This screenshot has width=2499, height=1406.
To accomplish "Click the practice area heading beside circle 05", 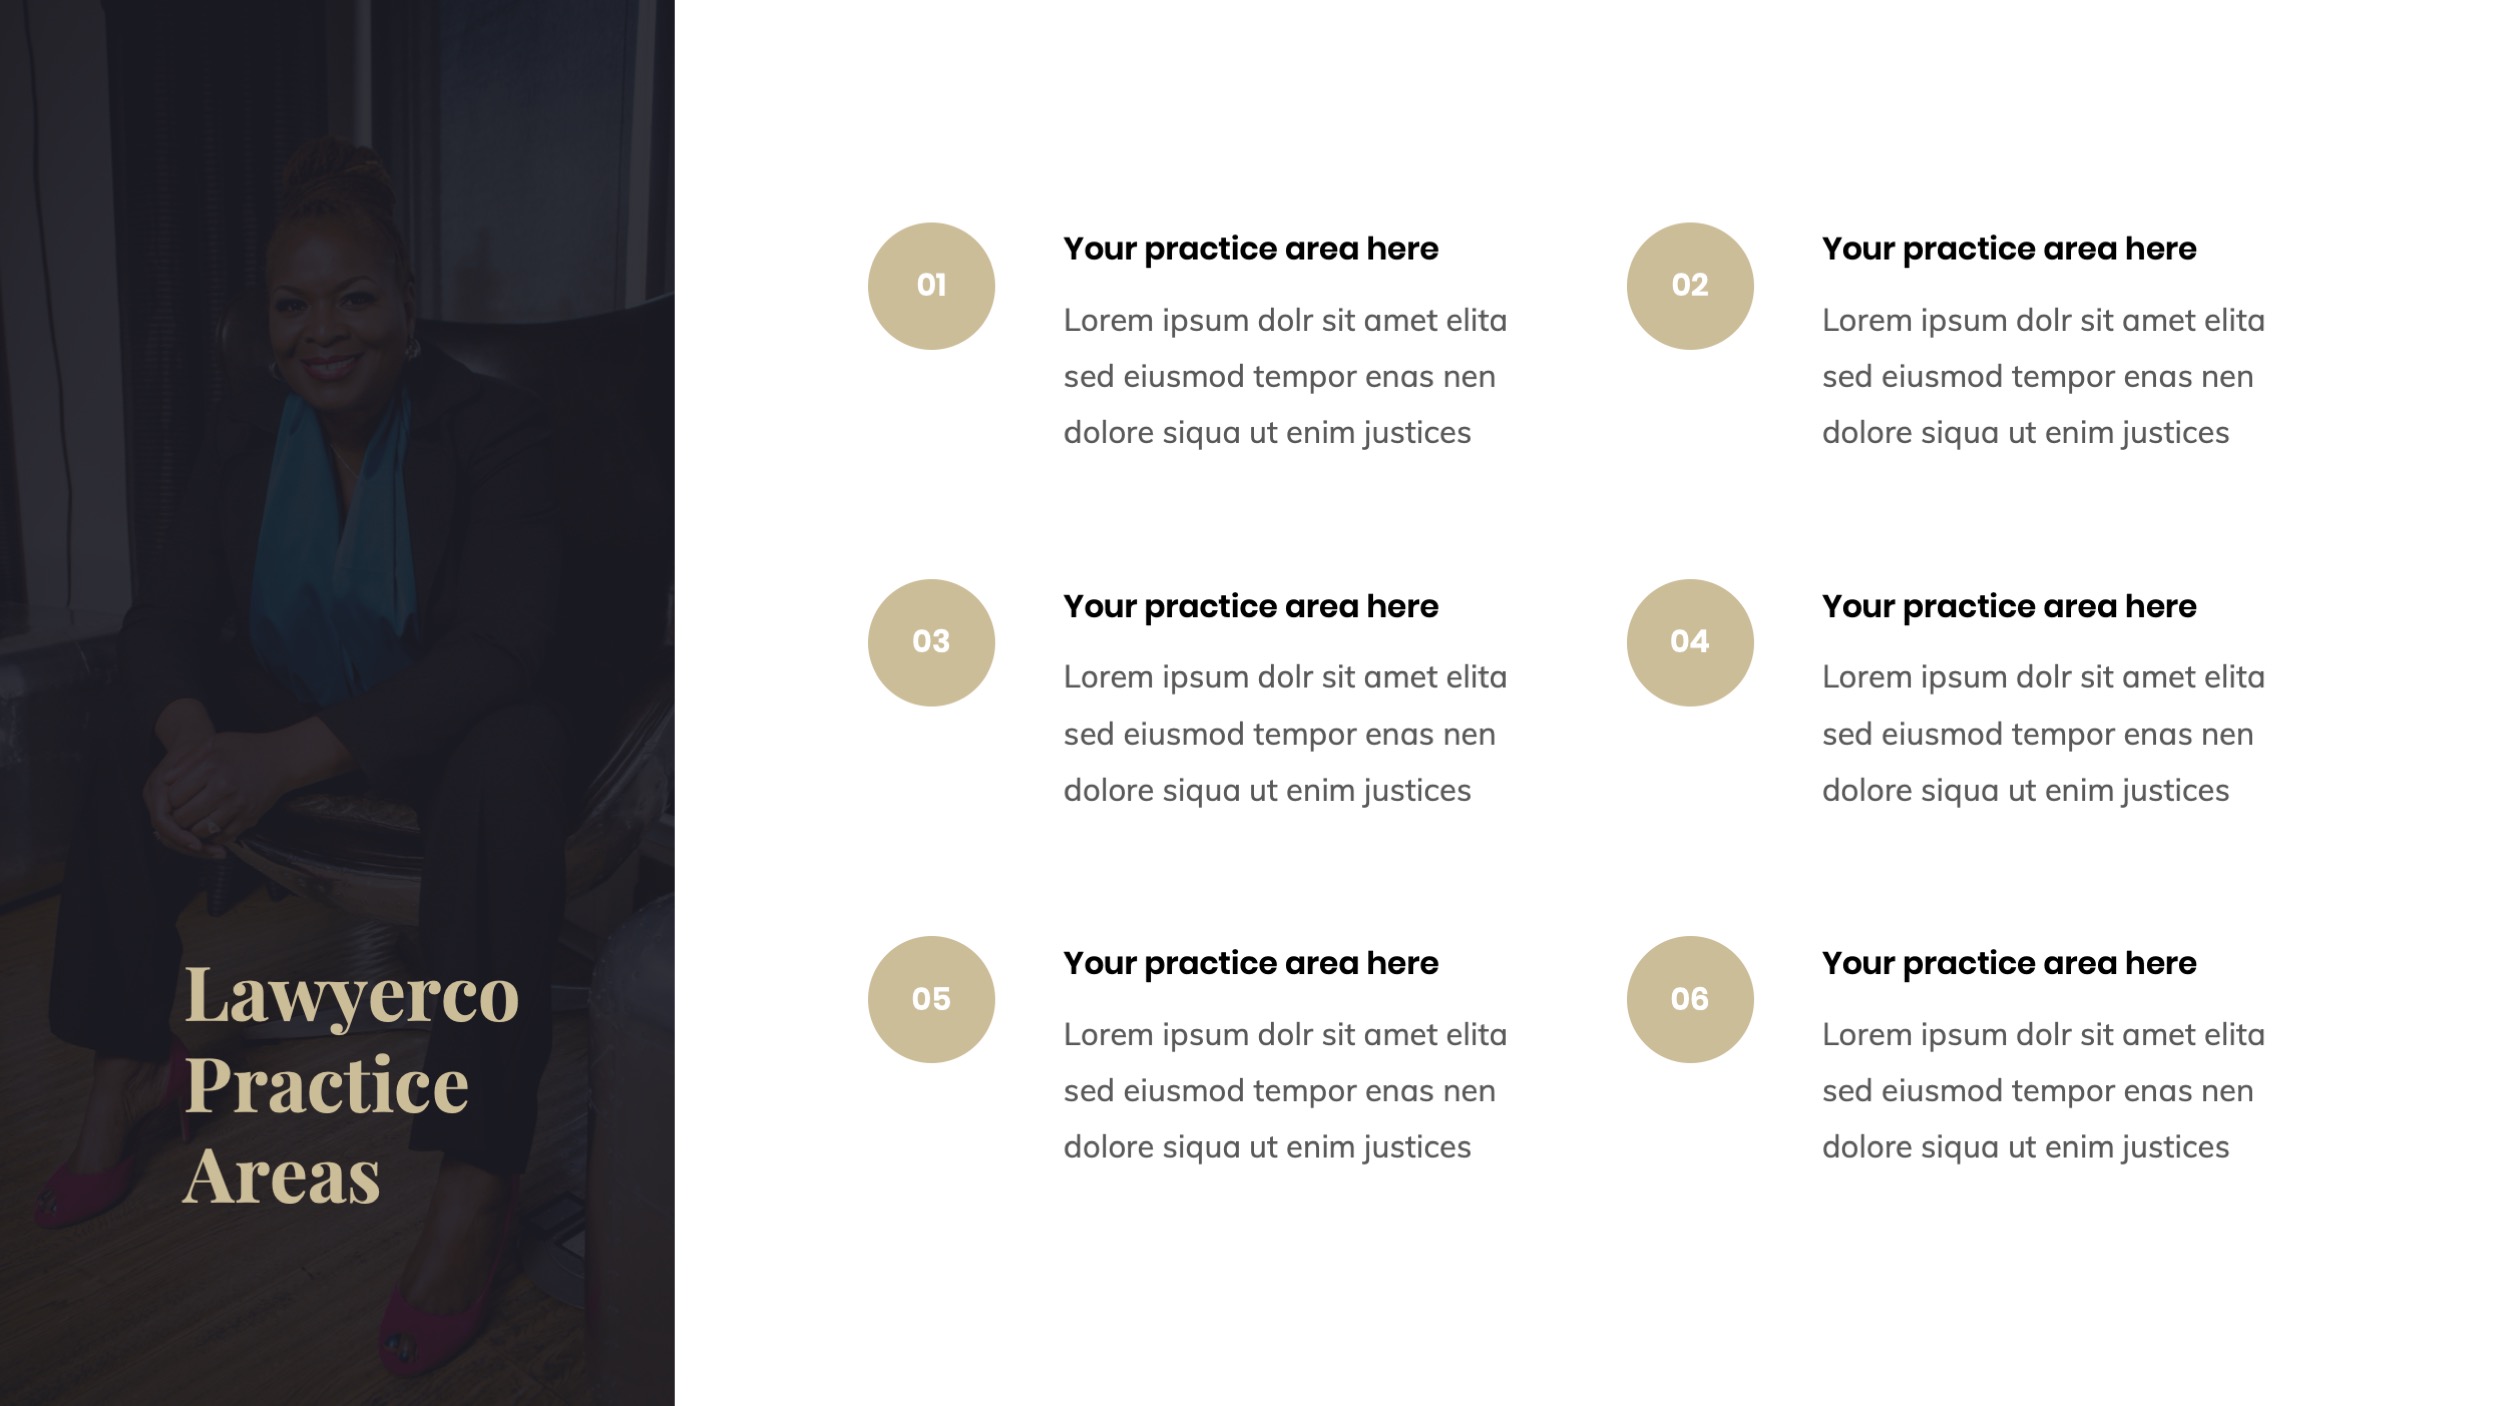I will [x=1250, y=963].
